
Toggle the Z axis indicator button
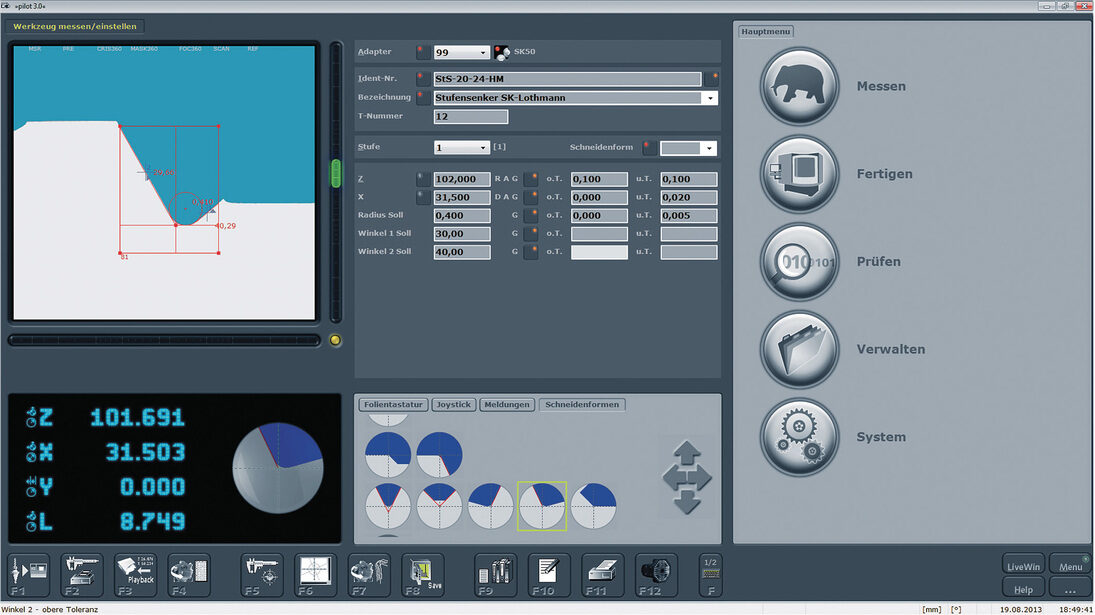coord(423,180)
